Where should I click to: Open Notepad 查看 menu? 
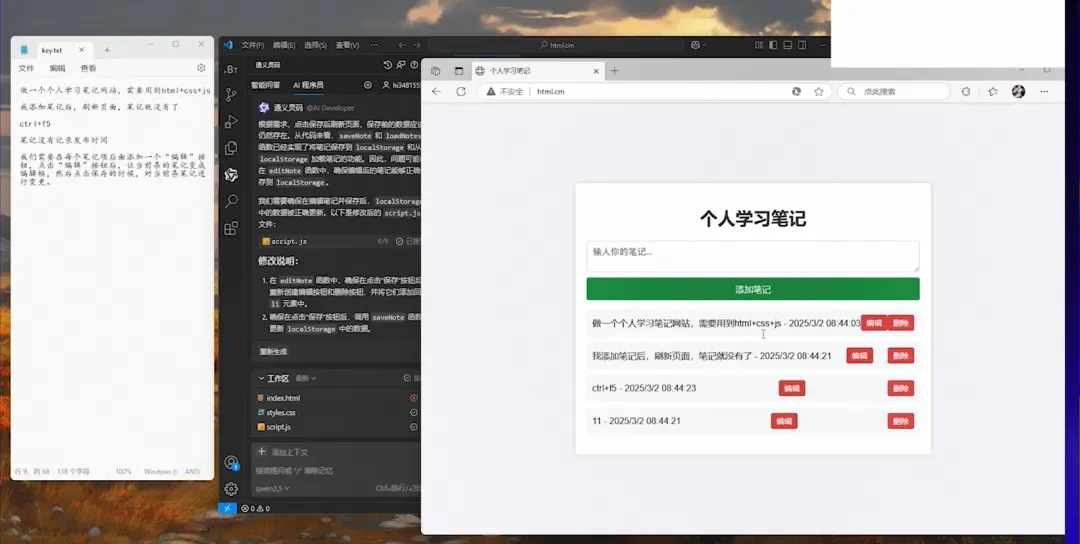coord(88,68)
